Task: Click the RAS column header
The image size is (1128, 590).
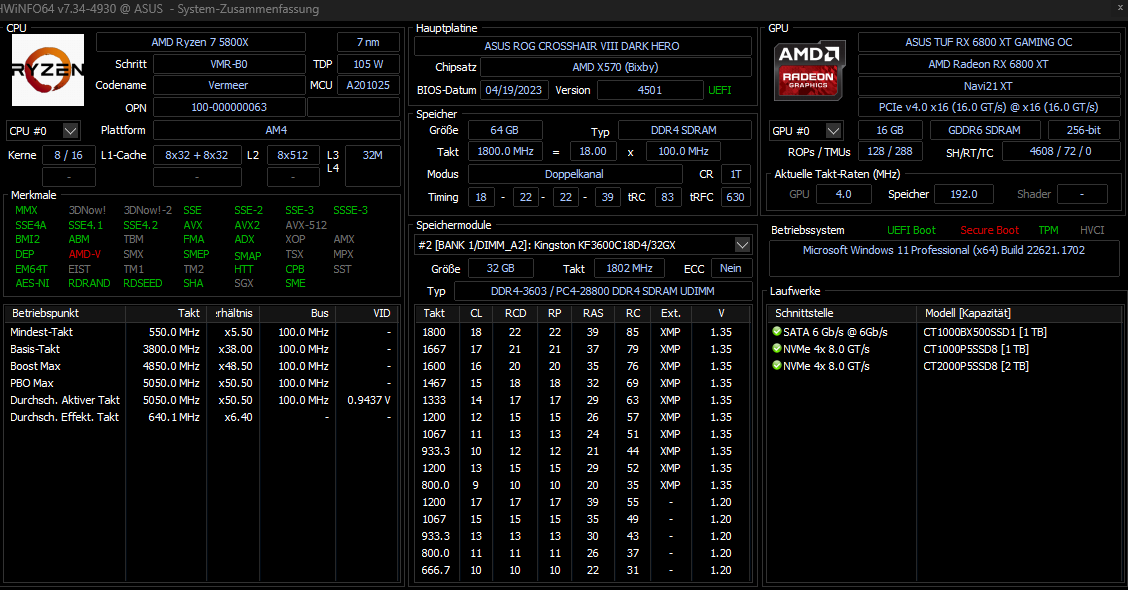Action: point(593,313)
